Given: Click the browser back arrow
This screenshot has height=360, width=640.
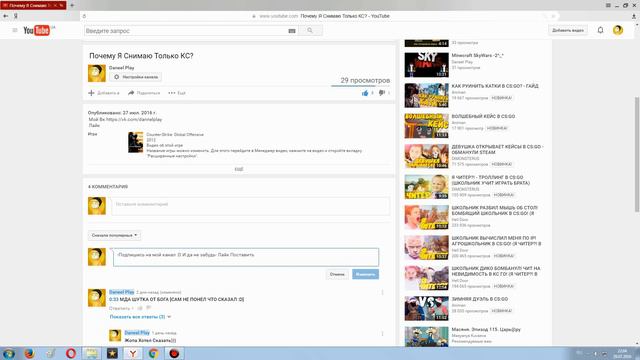Looking at the screenshot, I should click(x=5, y=16).
